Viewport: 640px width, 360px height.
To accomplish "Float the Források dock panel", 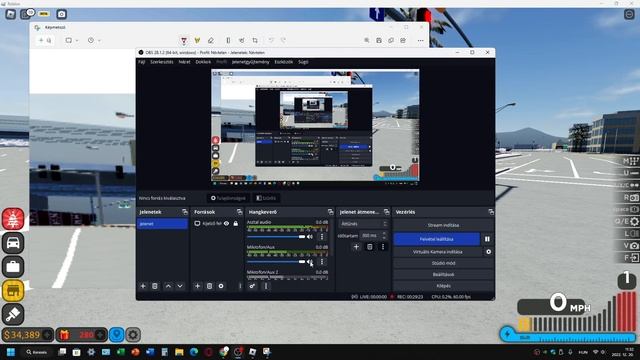I will coord(239,212).
